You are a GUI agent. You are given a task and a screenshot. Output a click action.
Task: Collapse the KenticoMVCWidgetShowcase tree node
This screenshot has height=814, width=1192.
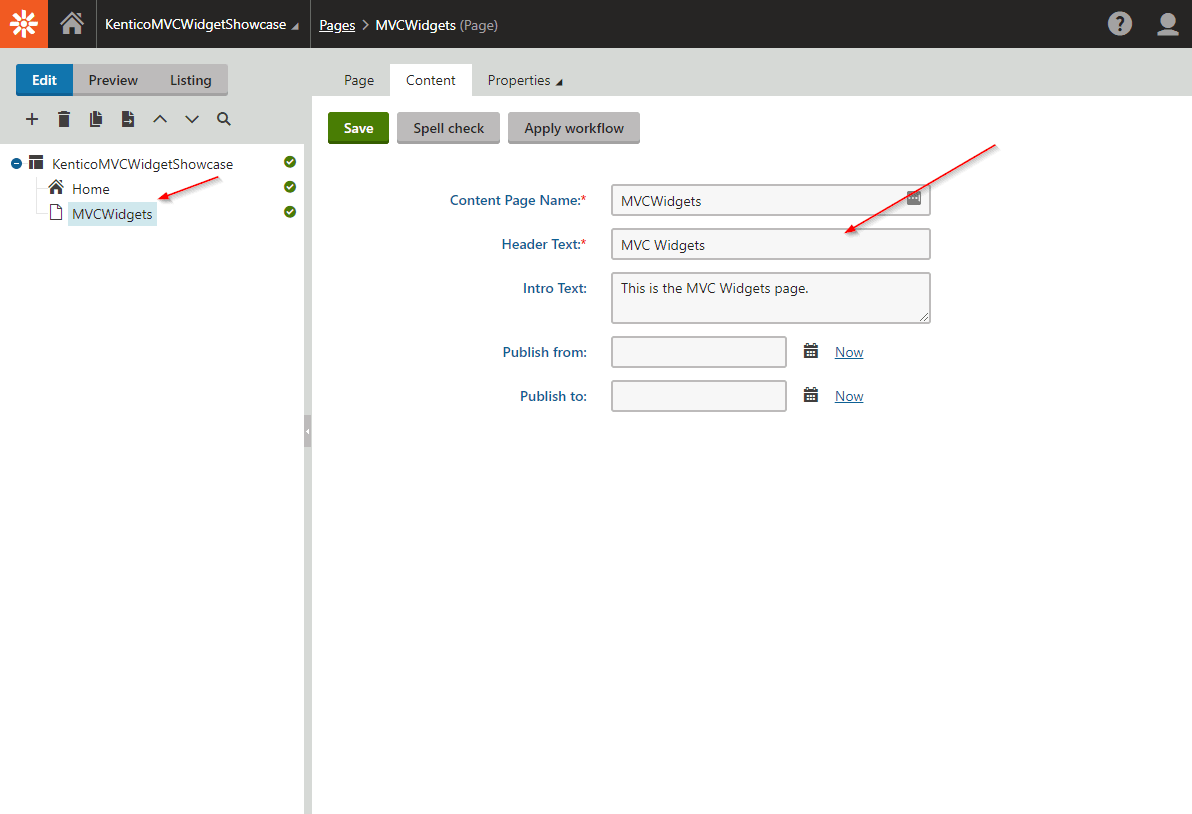[16, 163]
